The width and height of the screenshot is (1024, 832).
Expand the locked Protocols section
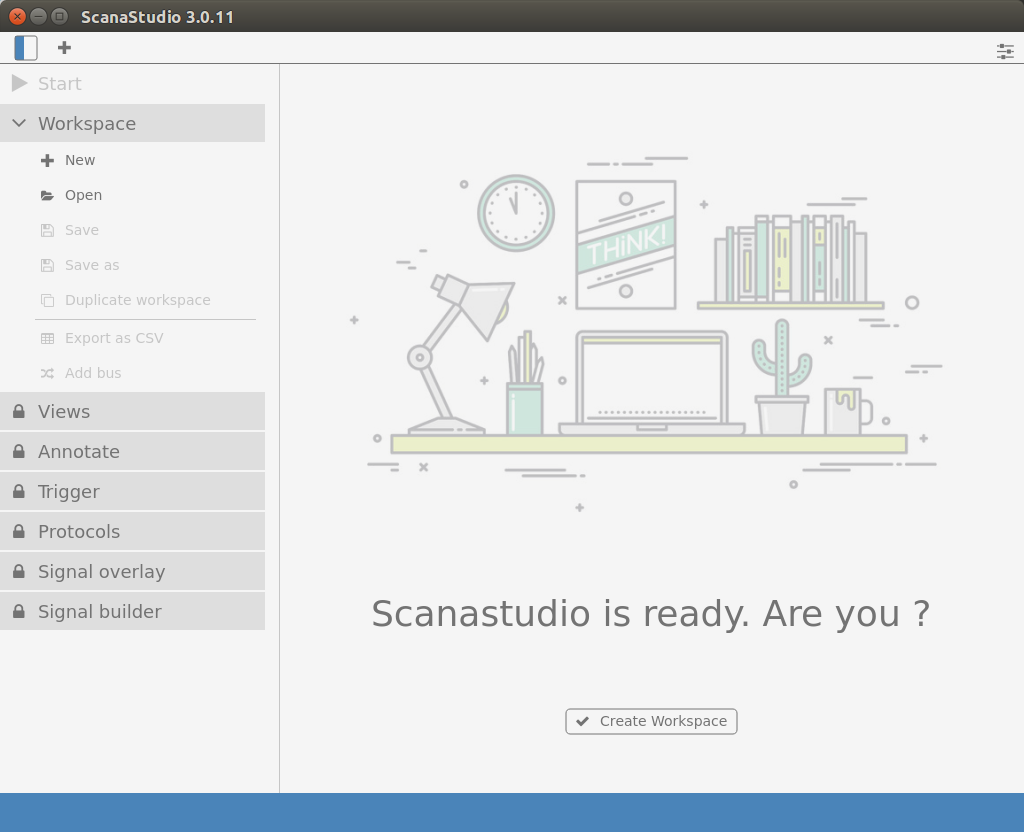[x=133, y=532]
